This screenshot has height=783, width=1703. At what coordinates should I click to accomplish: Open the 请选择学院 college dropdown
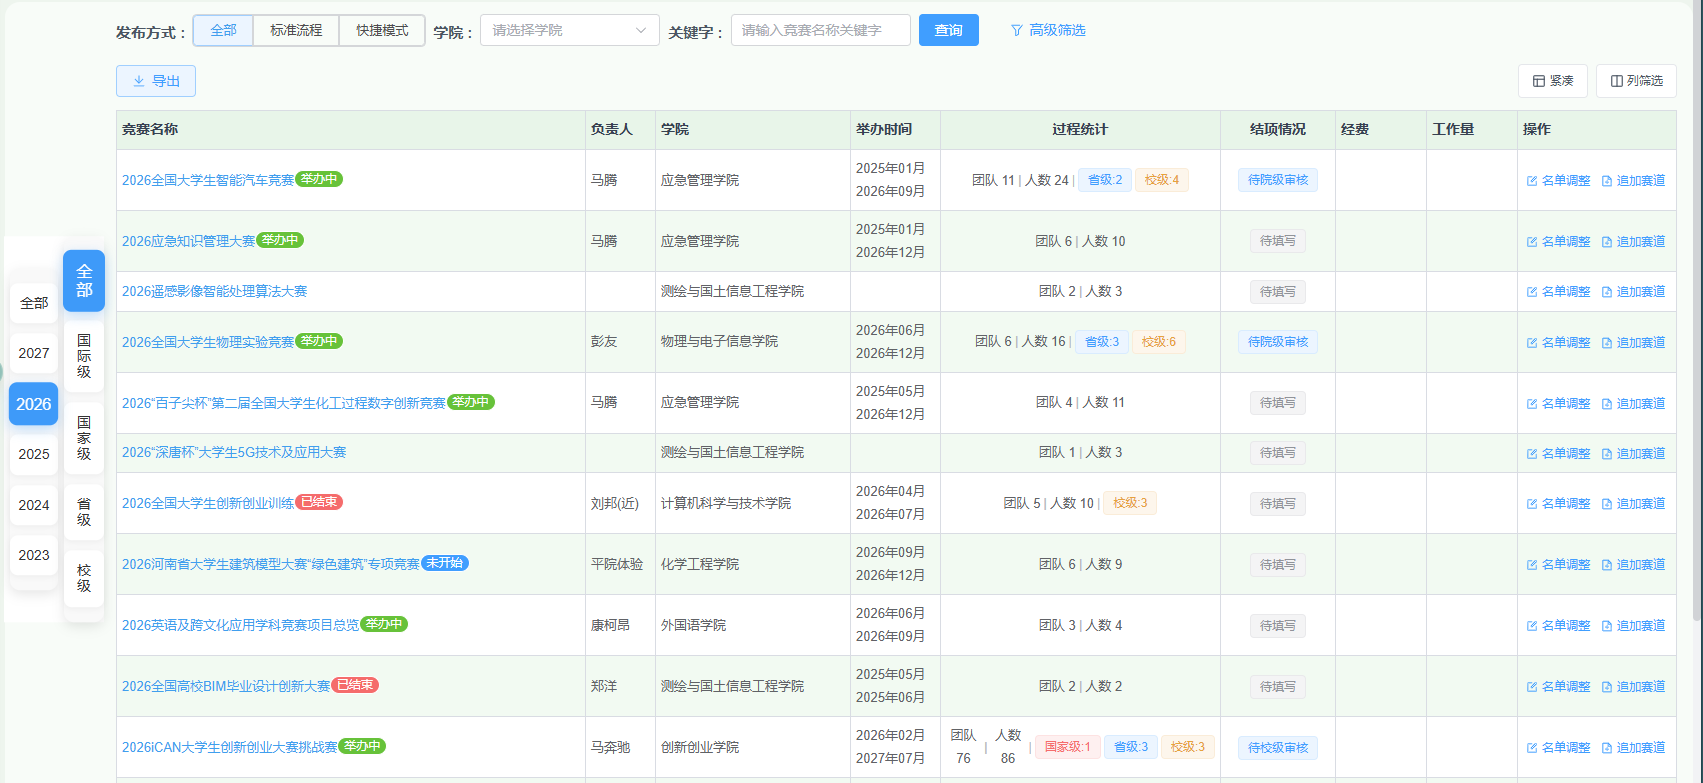point(570,30)
